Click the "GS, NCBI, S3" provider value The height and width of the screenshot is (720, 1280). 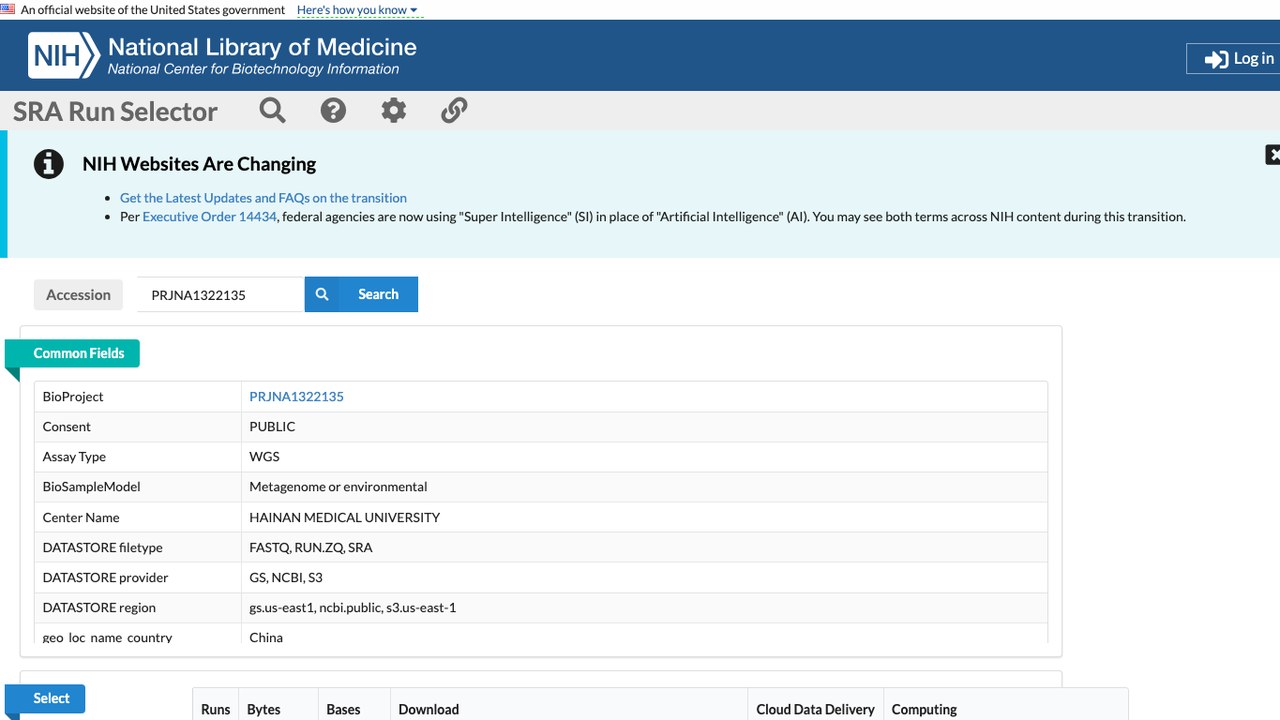[286, 577]
